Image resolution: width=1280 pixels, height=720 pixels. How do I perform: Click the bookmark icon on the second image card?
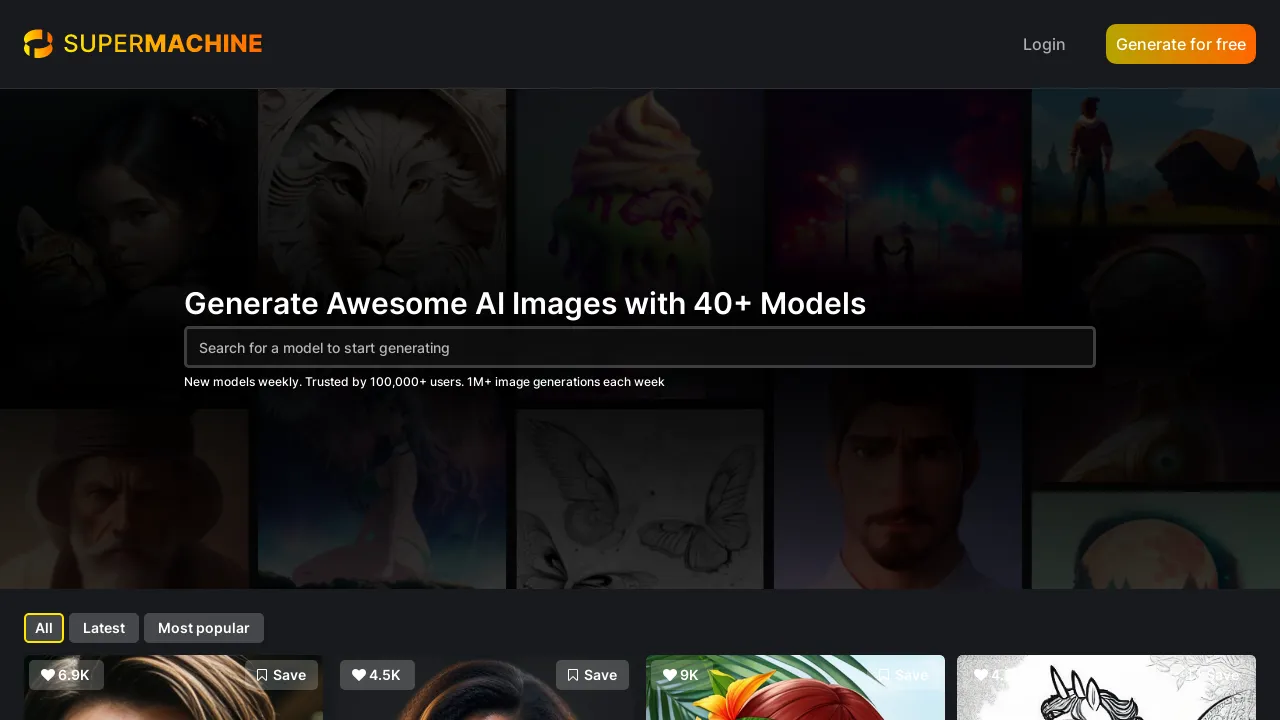(573, 675)
